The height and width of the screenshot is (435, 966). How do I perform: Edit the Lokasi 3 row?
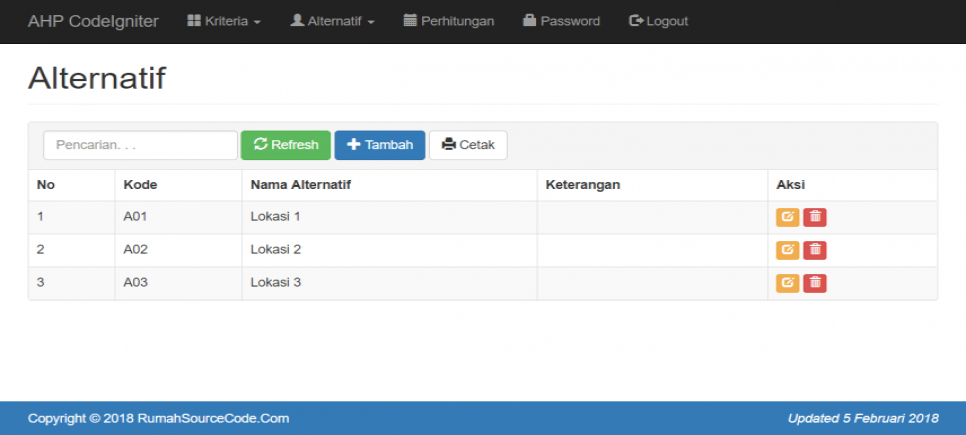pos(787,283)
